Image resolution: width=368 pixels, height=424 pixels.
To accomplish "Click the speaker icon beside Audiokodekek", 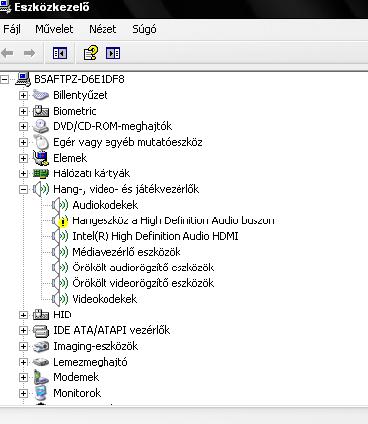I will pyautogui.click(x=60, y=205).
